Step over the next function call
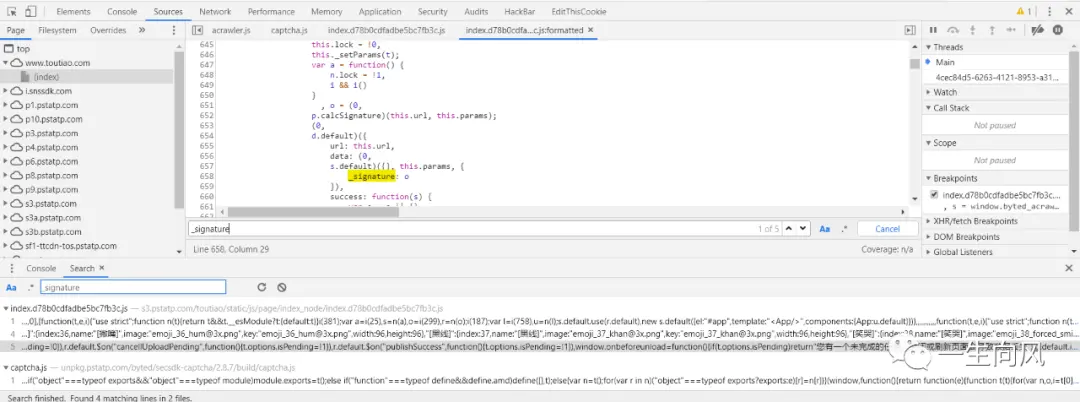The width and height of the screenshot is (1080, 402). (x=953, y=30)
